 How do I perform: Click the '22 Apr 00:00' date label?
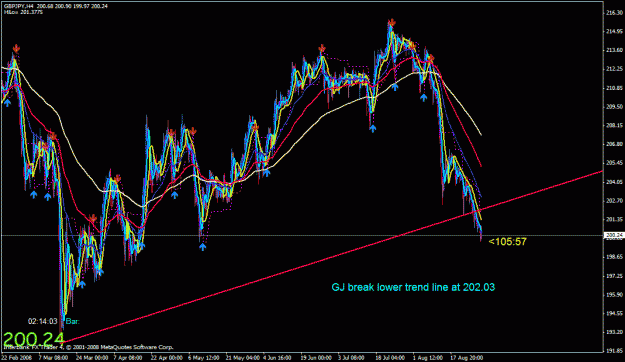point(167,358)
